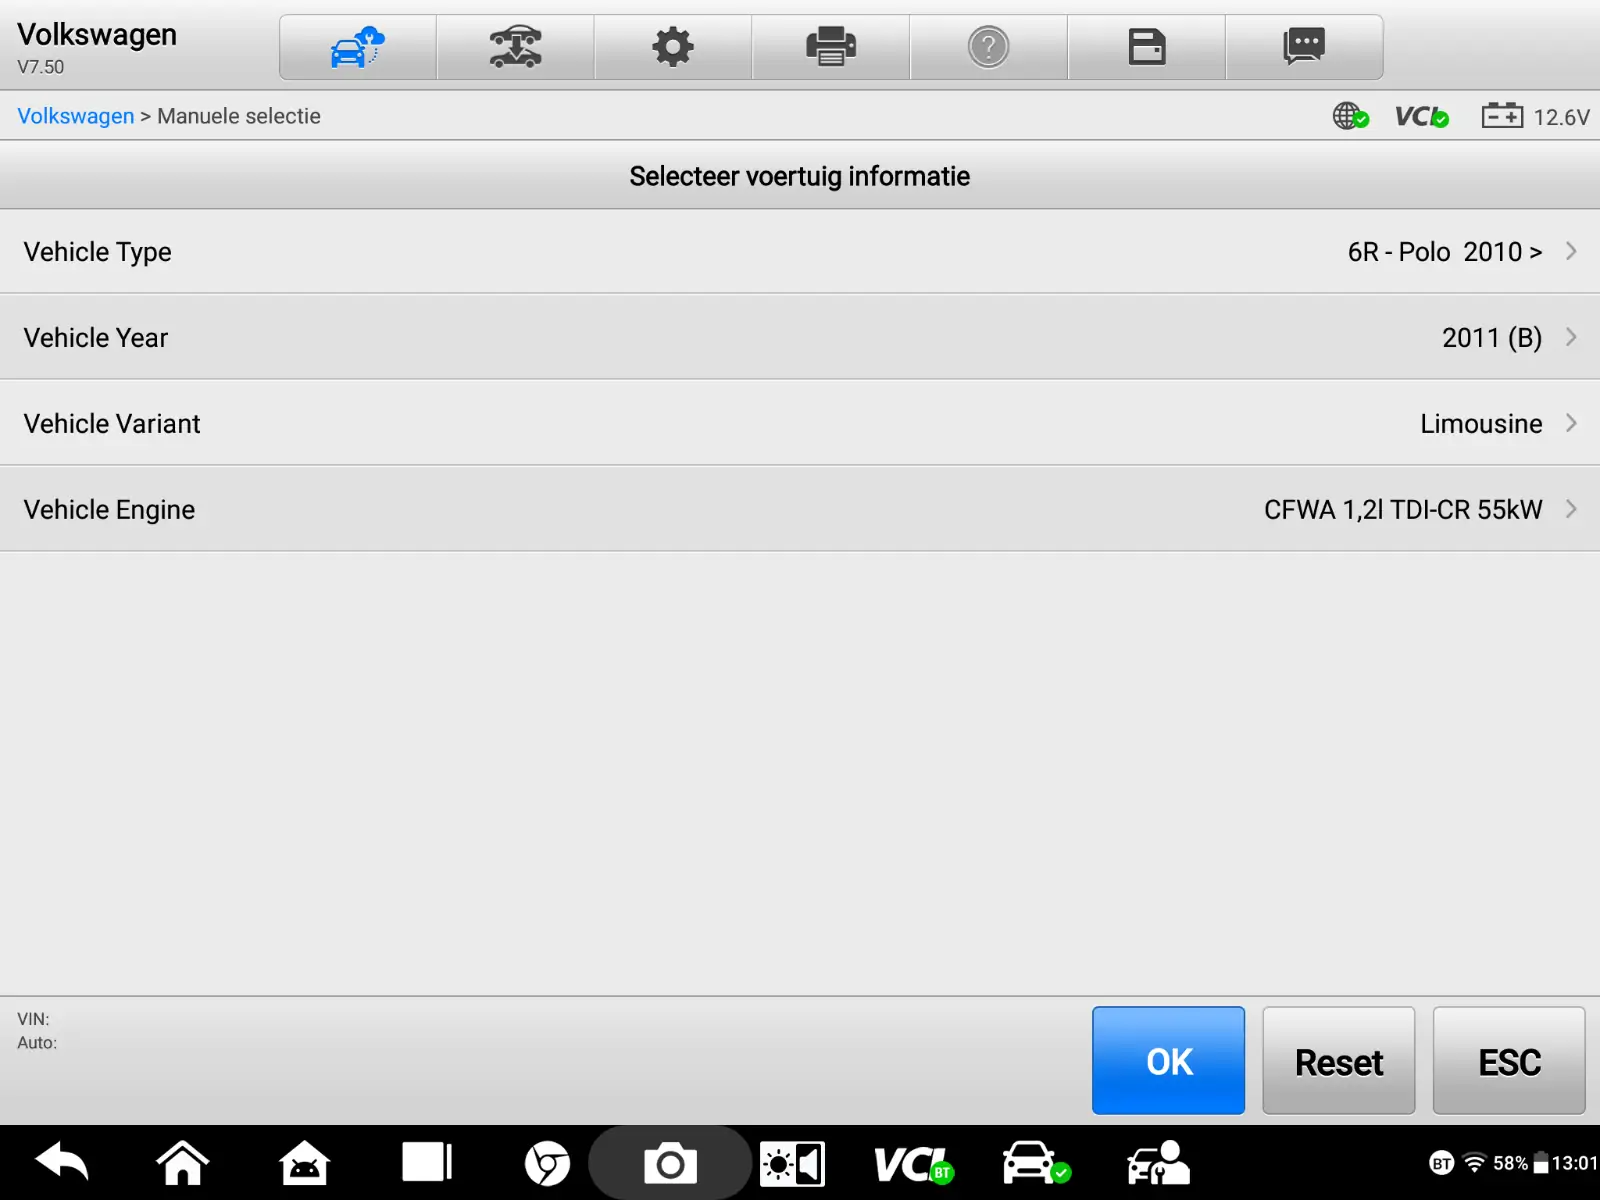
Task: Click the 58% battery level indicator
Action: coord(1521,1163)
